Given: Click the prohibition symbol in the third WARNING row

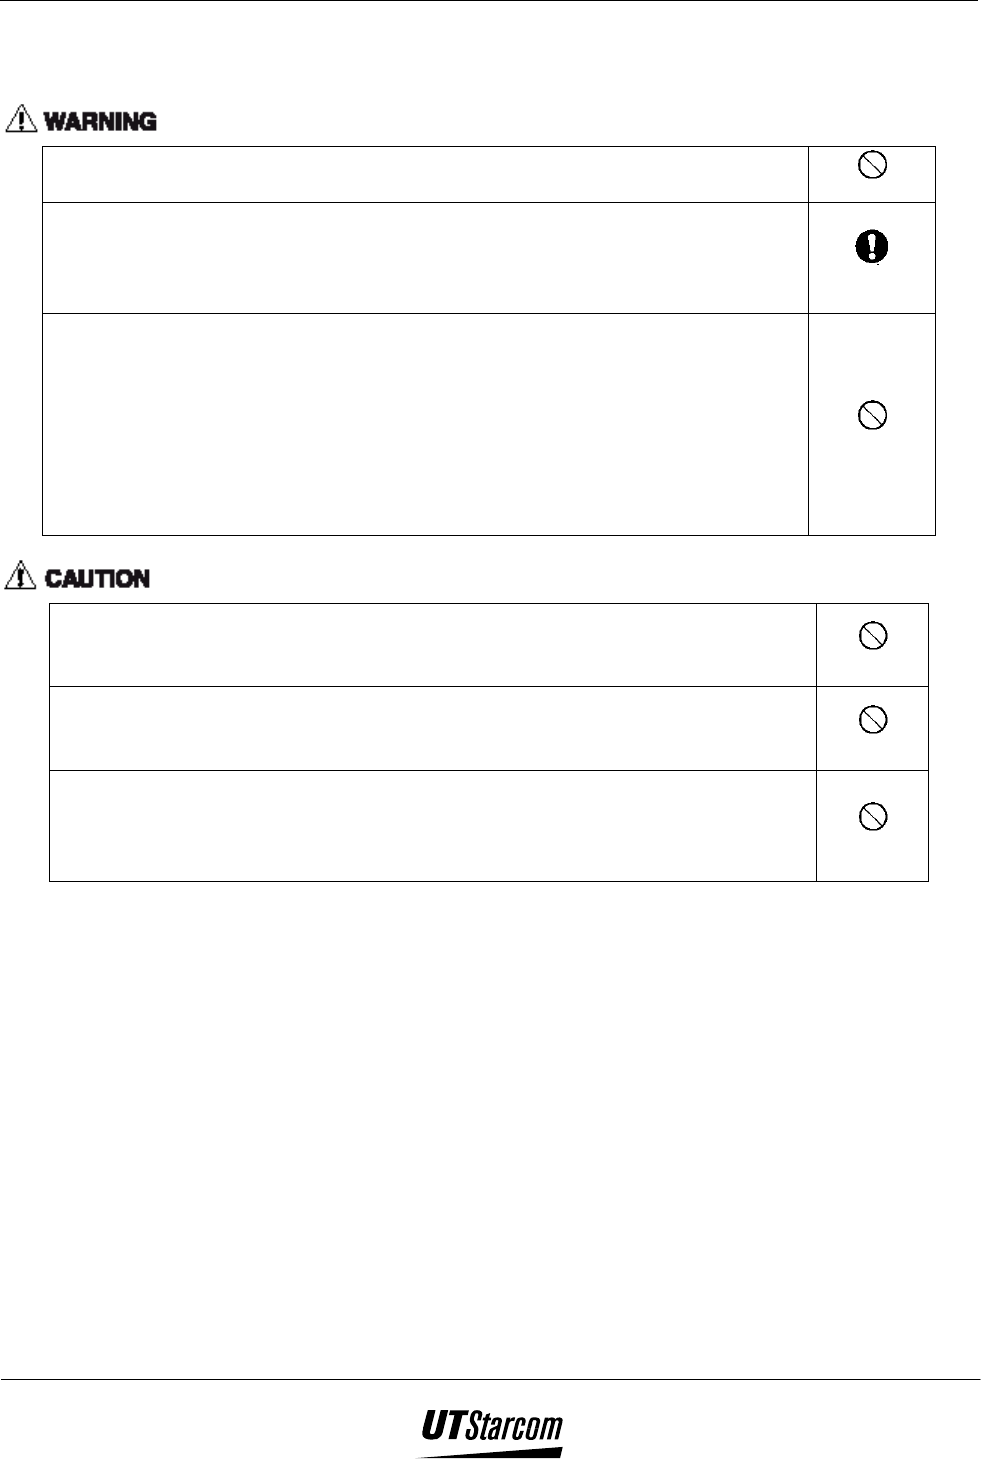Looking at the screenshot, I should coord(872,415).
